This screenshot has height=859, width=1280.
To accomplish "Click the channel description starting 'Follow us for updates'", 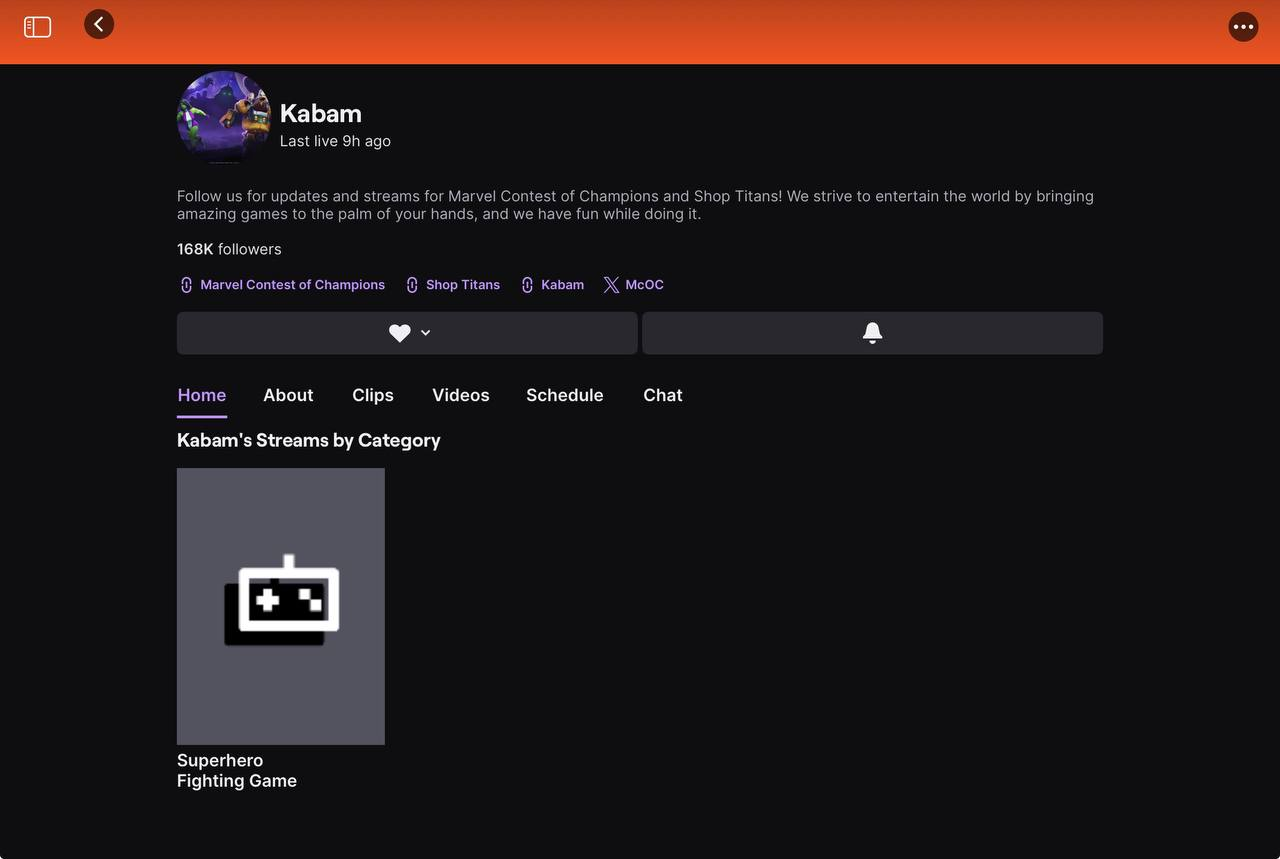I will [x=635, y=205].
